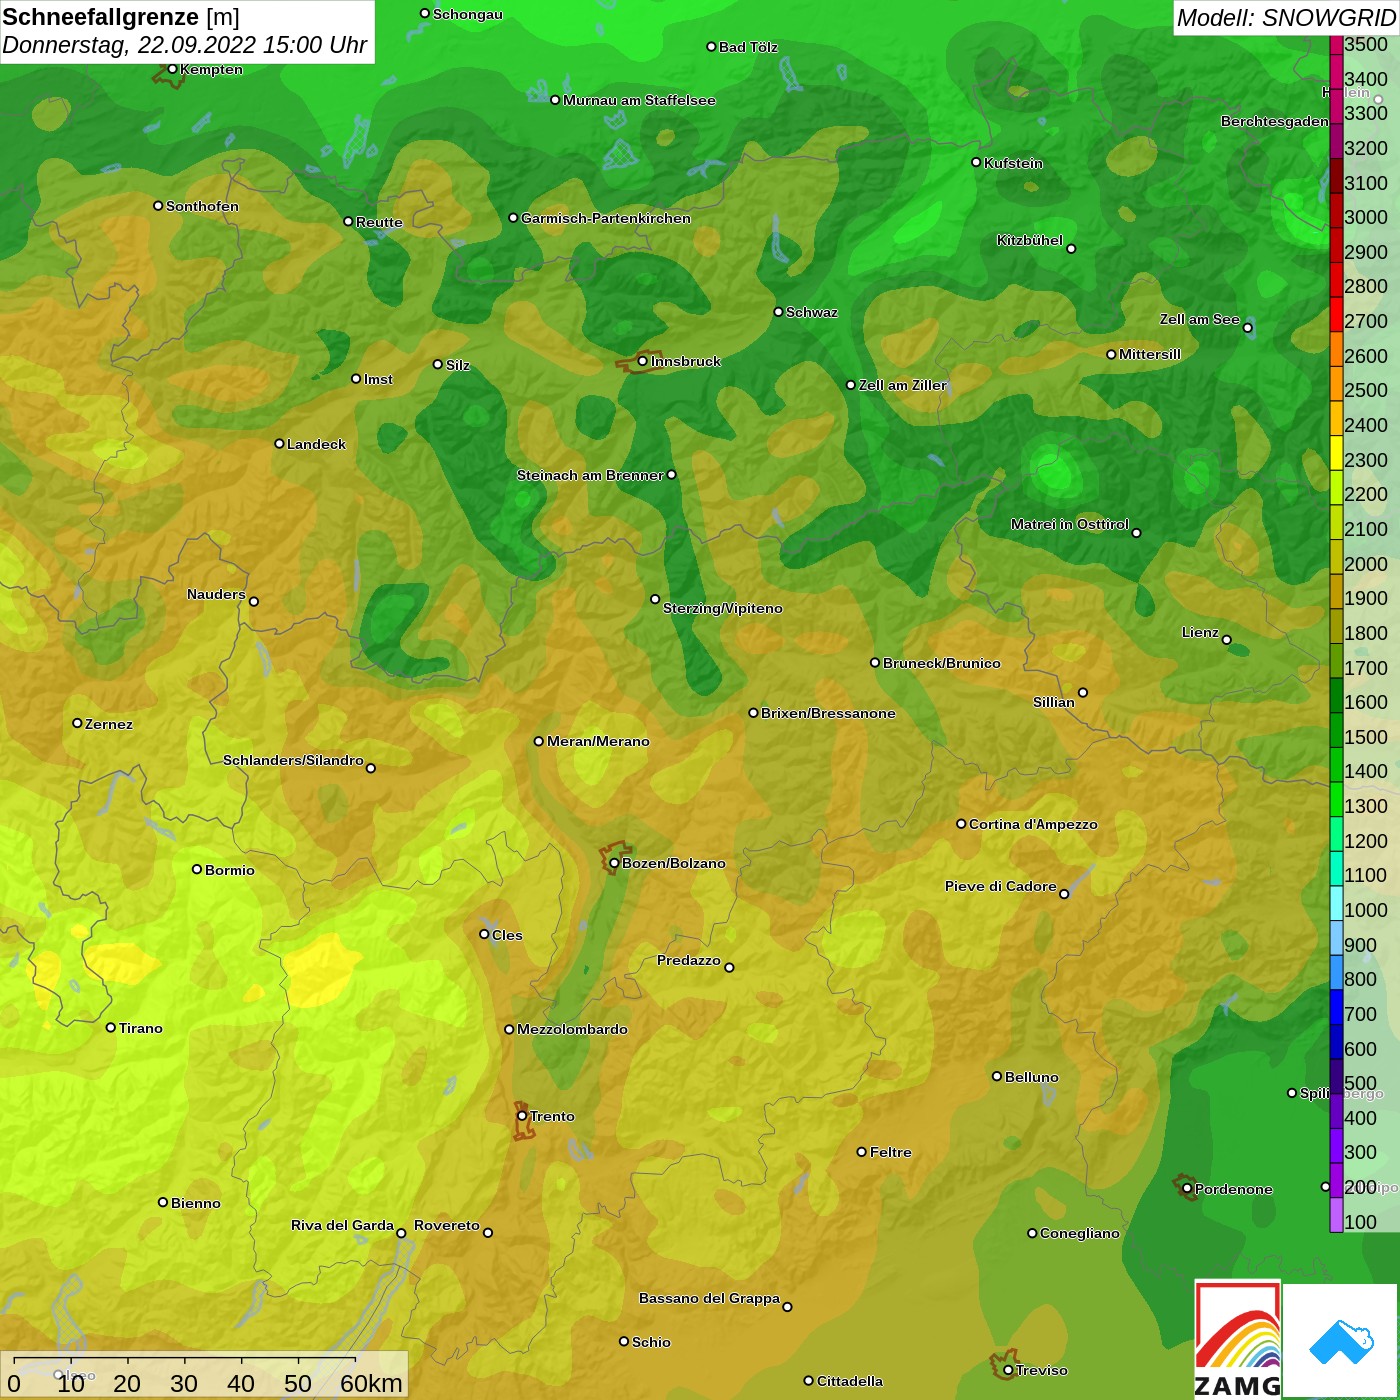Click the 'Schongau' label
Screen dimensions: 1400x1400
[468, 14]
